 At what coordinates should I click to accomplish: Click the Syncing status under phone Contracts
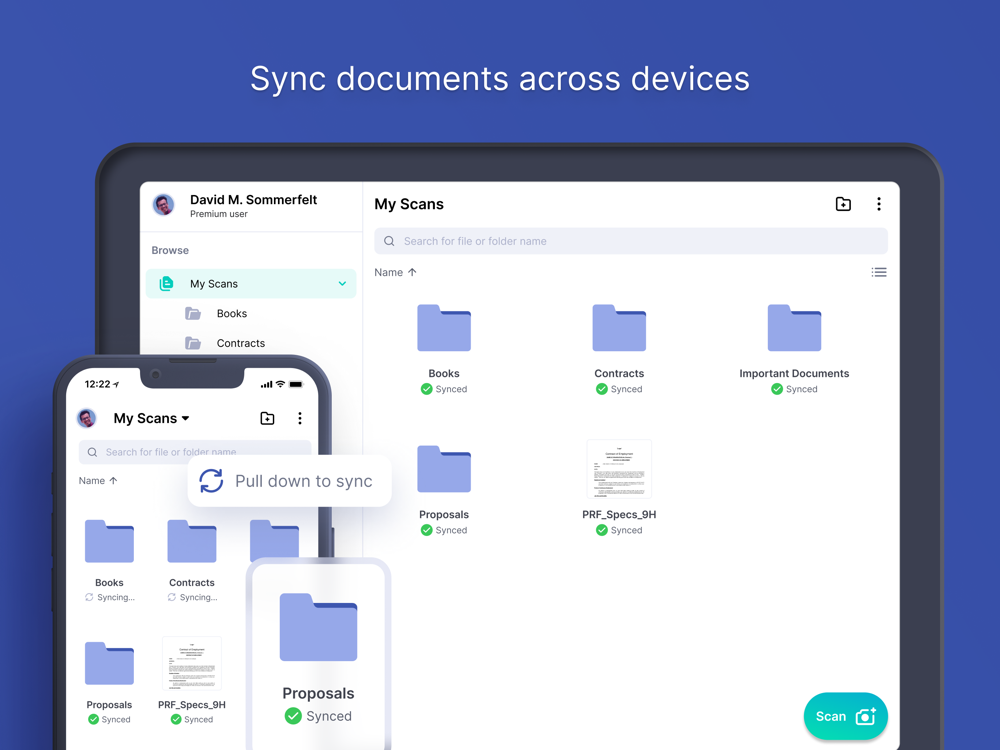click(x=192, y=598)
